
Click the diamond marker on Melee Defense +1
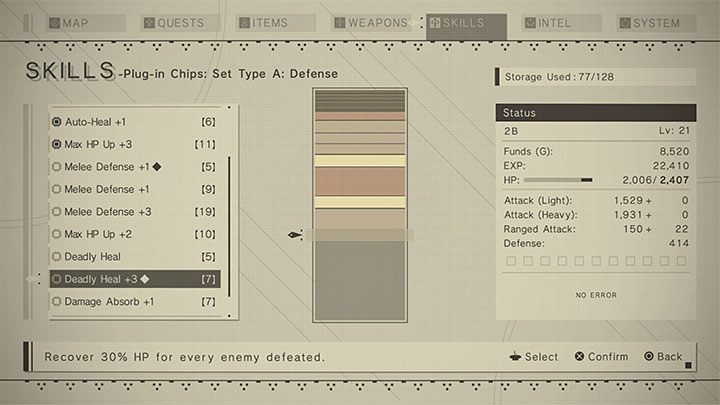pyautogui.click(x=157, y=167)
